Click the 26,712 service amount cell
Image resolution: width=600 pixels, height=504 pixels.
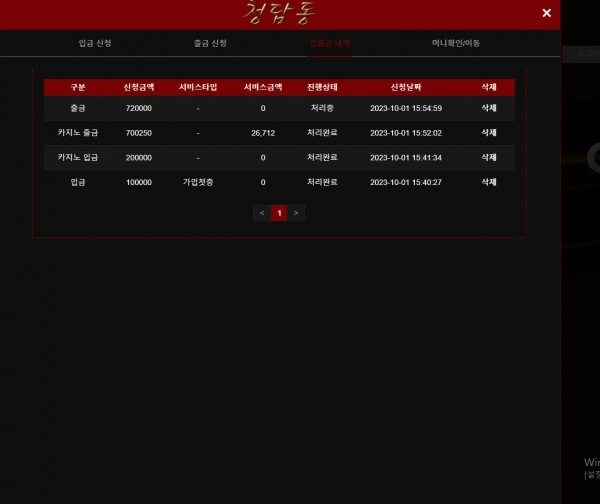coord(263,133)
